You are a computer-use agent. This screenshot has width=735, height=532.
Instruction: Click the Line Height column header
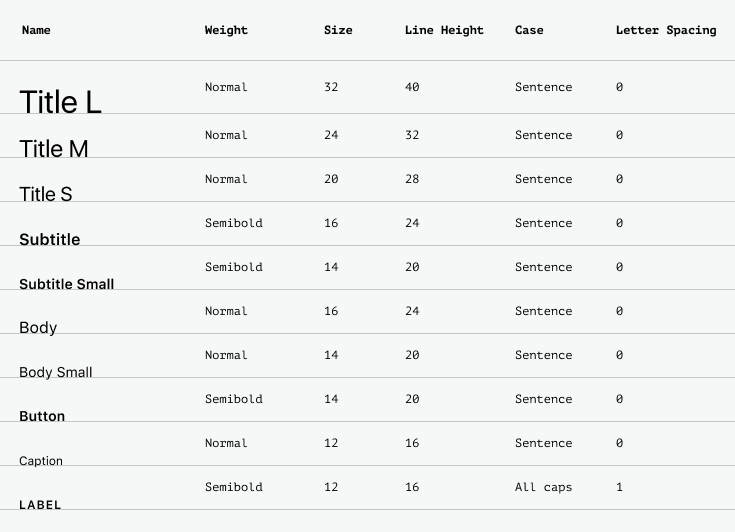pyautogui.click(x=444, y=30)
